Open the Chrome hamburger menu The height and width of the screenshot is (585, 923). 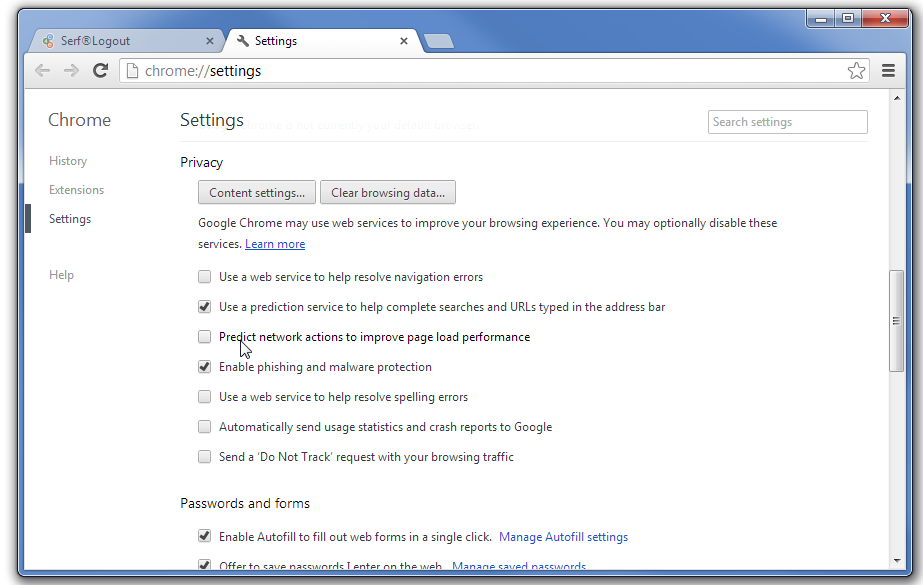pyautogui.click(x=888, y=71)
